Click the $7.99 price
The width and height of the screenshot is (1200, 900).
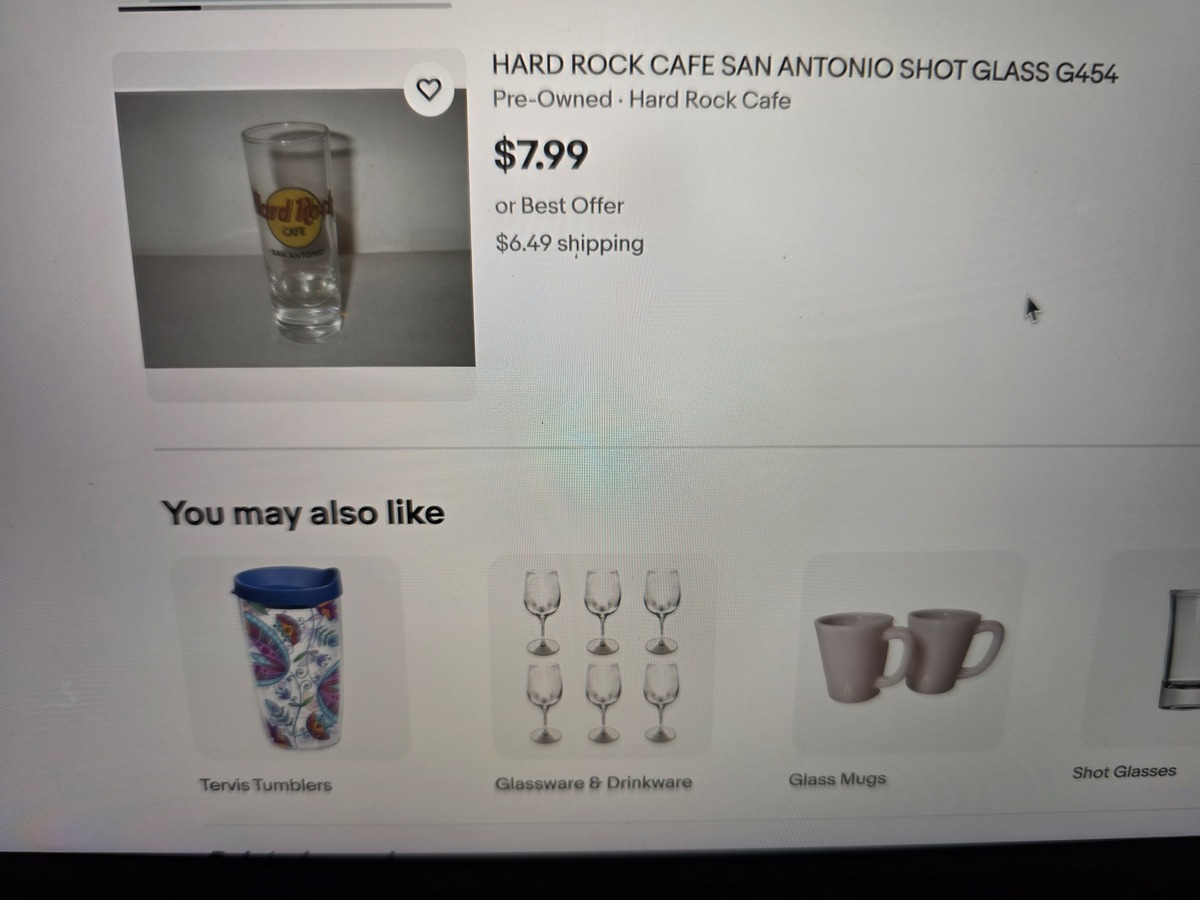click(541, 154)
